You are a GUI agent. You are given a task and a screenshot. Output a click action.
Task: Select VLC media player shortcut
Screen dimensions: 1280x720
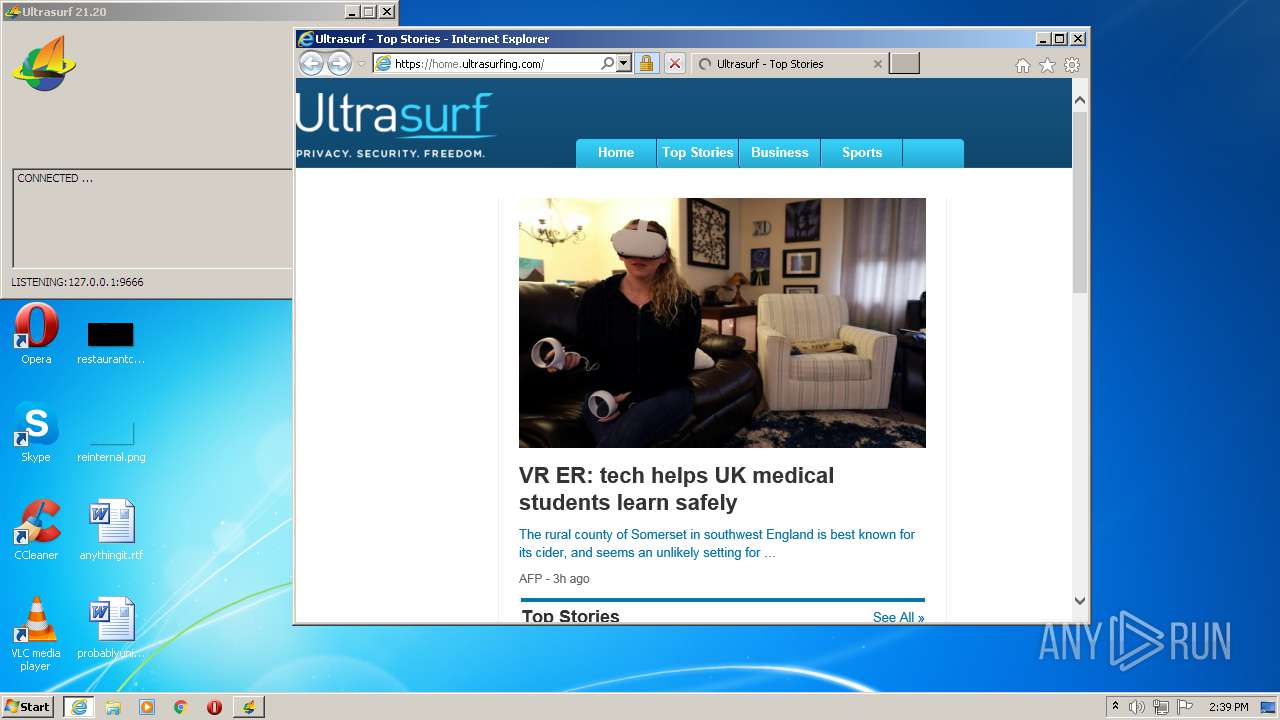pyautogui.click(x=36, y=634)
